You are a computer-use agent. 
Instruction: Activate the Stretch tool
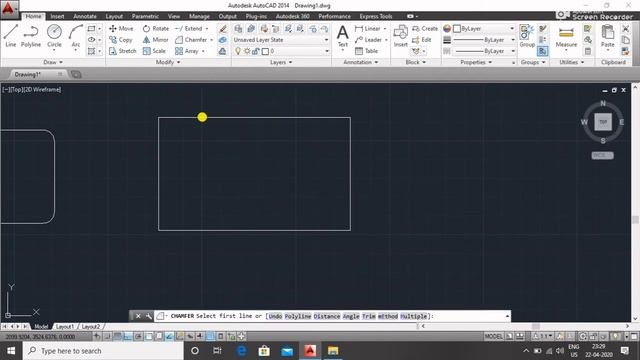click(122, 51)
